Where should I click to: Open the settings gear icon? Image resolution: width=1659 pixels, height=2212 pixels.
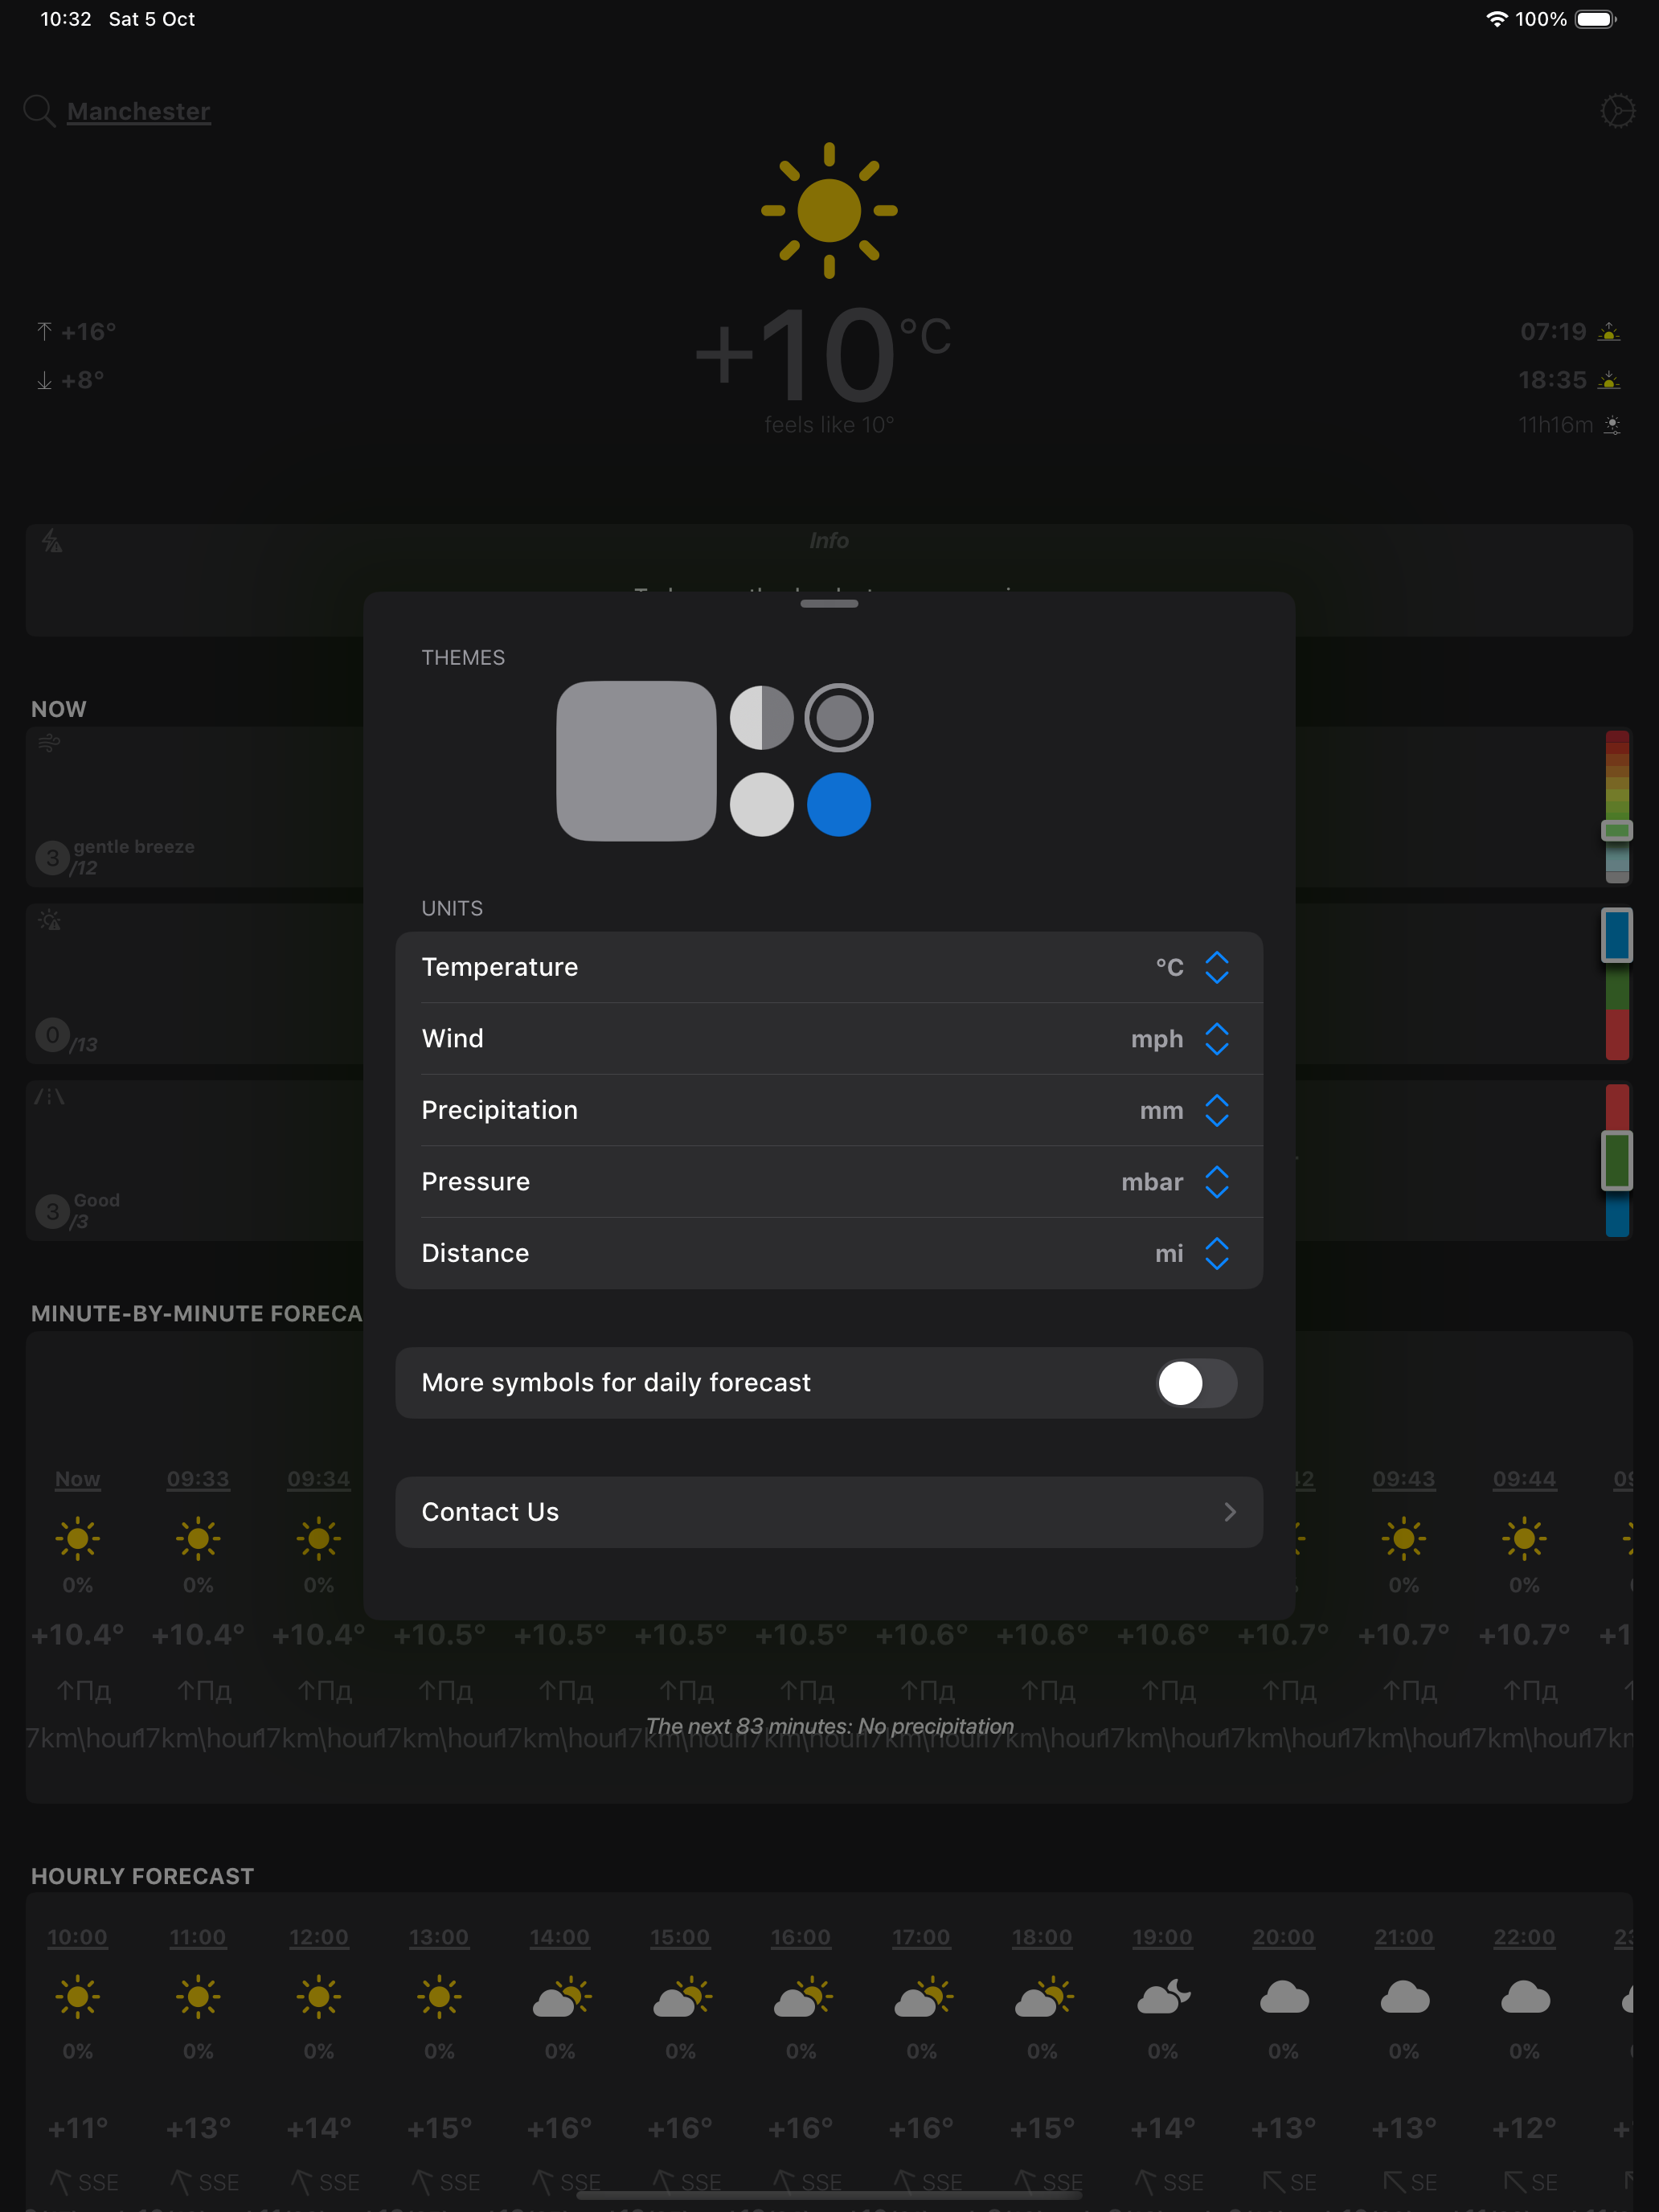pos(1616,111)
